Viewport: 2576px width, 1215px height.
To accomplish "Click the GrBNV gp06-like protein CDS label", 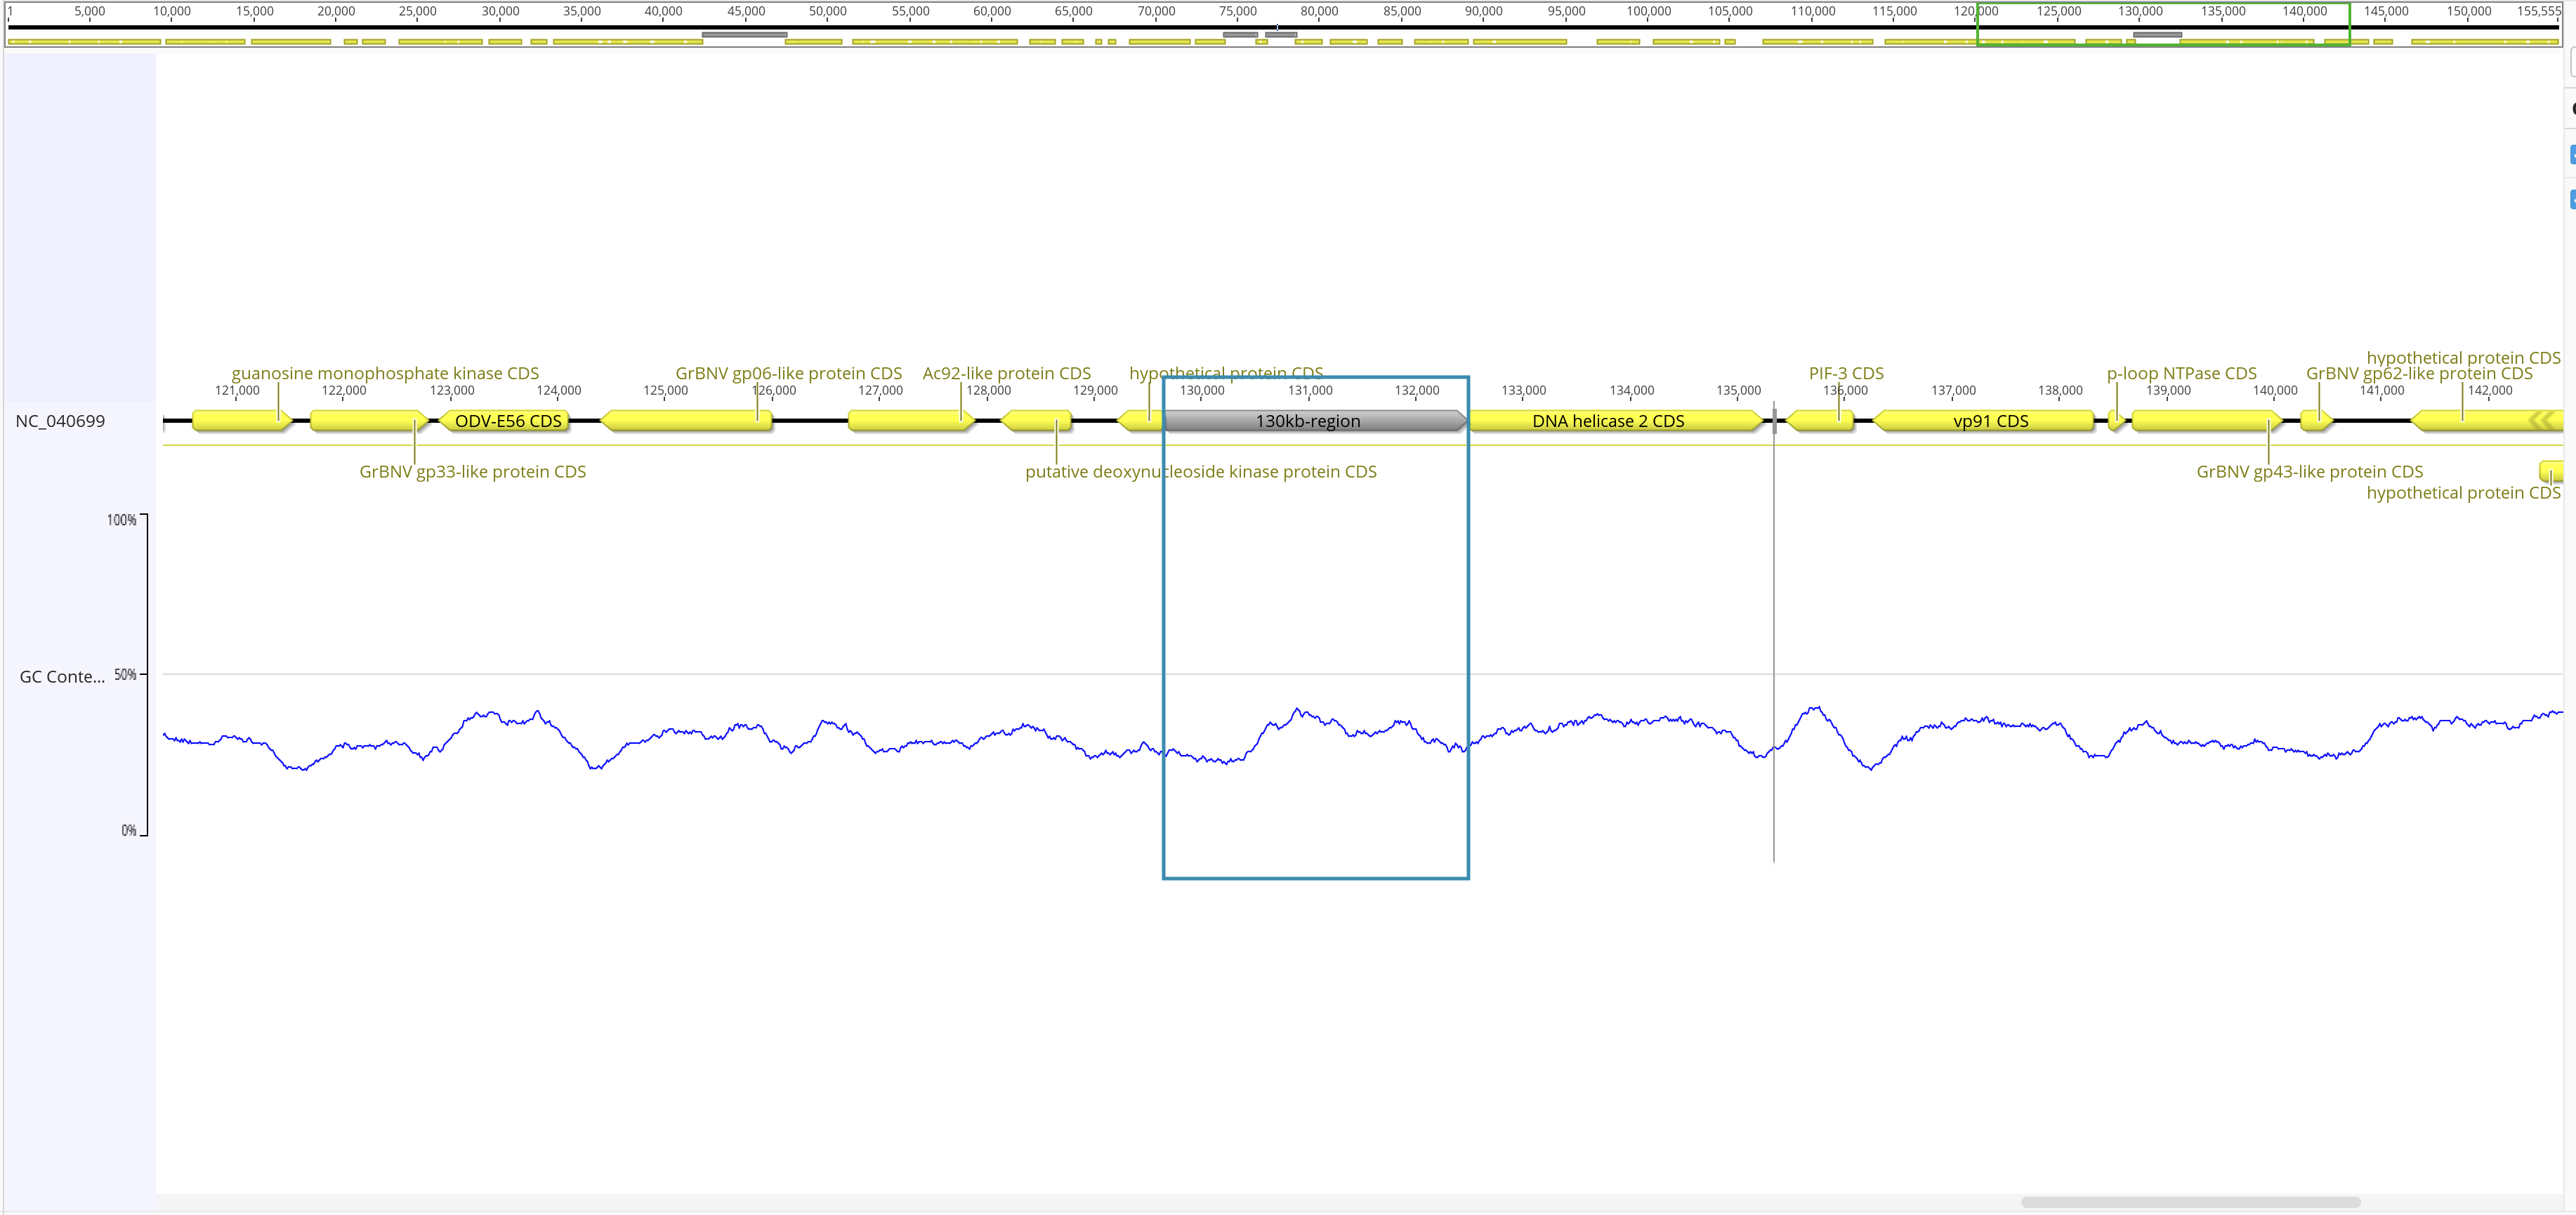I will [788, 373].
